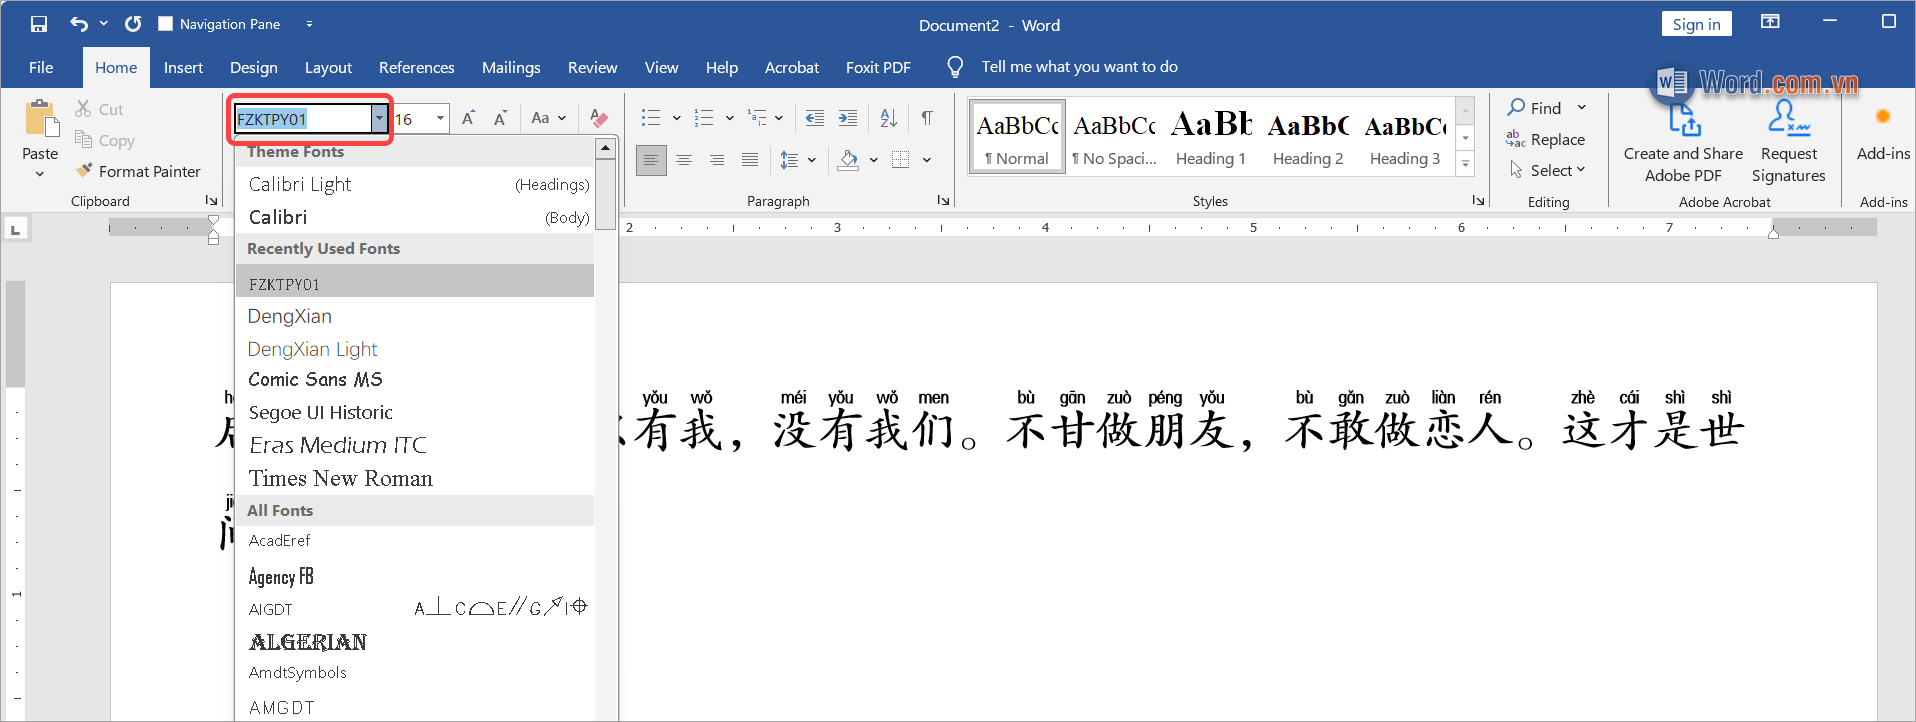Image resolution: width=1916 pixels, height=722 pixels.
Task: Expand the Styles gallery More arrow
Action: click(x=1465, y=163)
